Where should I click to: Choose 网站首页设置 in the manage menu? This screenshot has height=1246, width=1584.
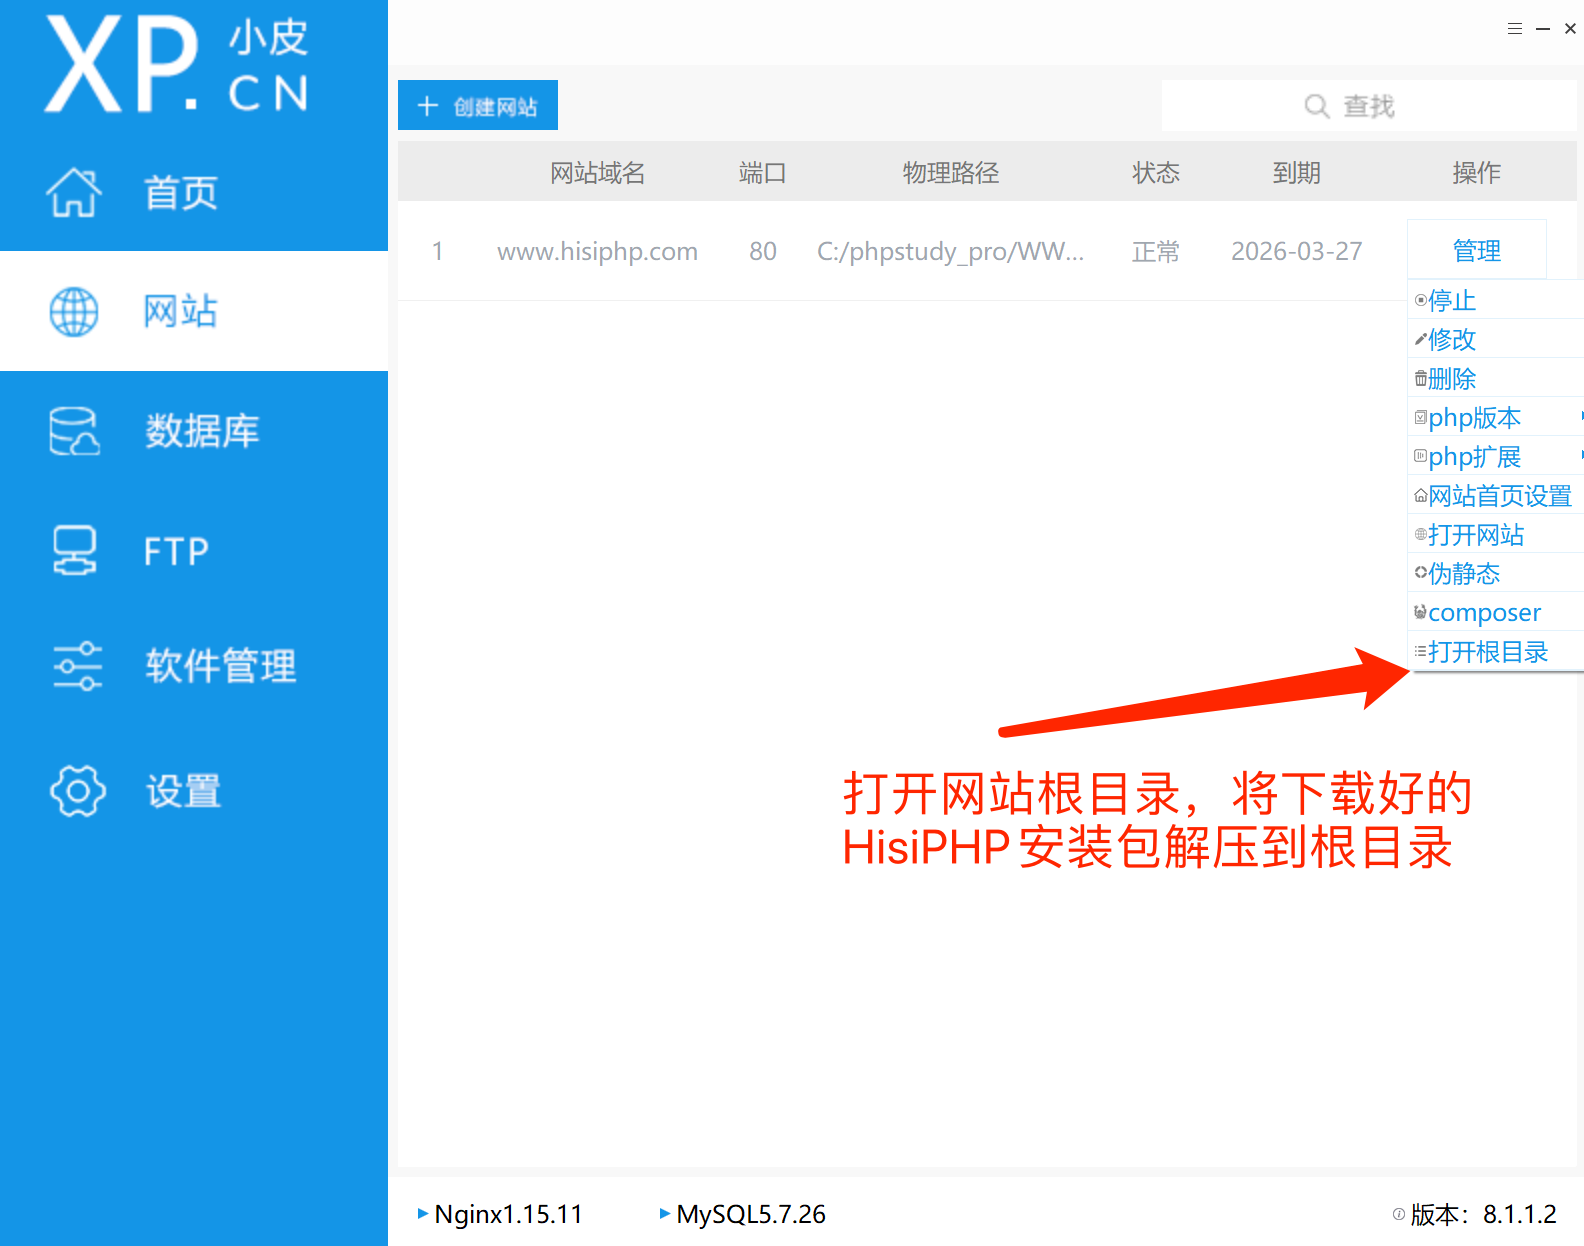click(1496, 495)
